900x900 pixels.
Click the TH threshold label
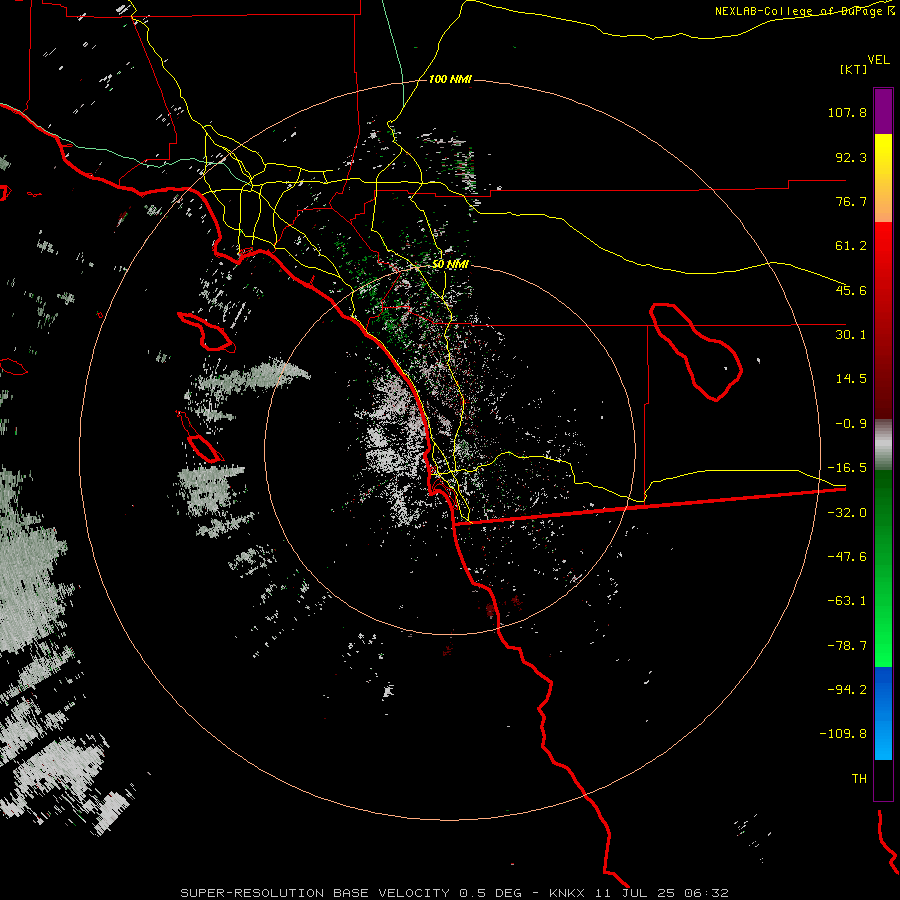click(859, 779)
